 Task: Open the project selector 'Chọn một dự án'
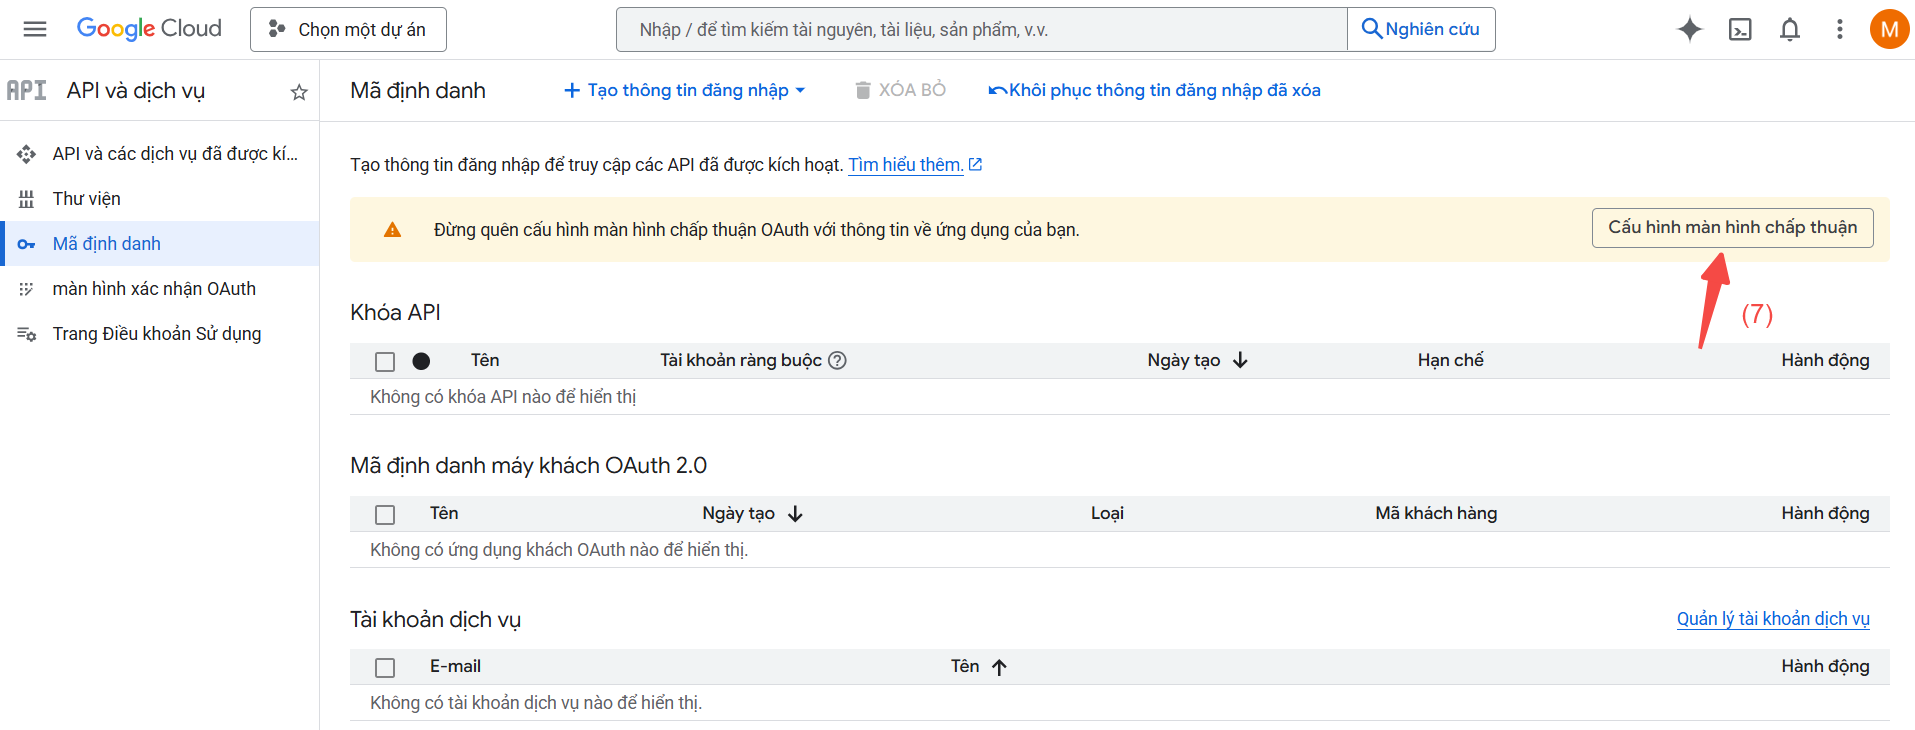(348, 29)
